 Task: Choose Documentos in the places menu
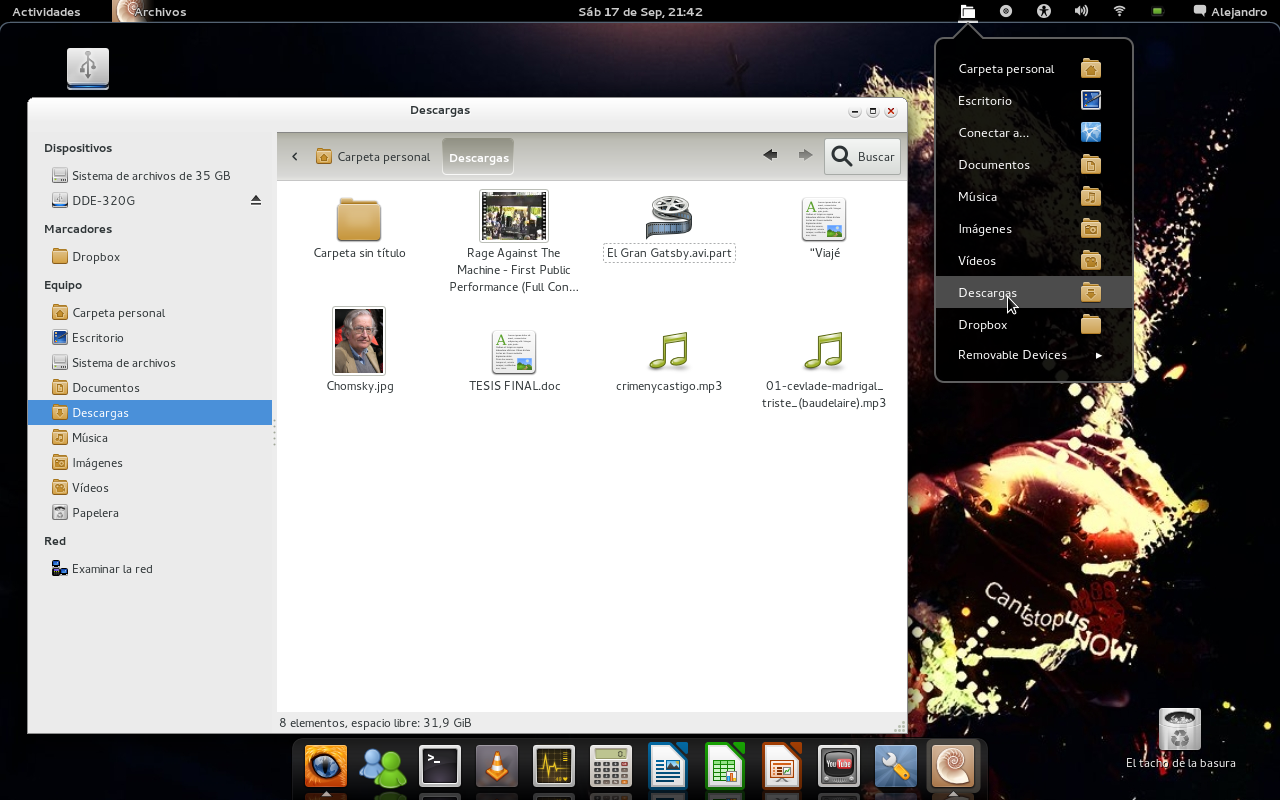(1034, 165)
